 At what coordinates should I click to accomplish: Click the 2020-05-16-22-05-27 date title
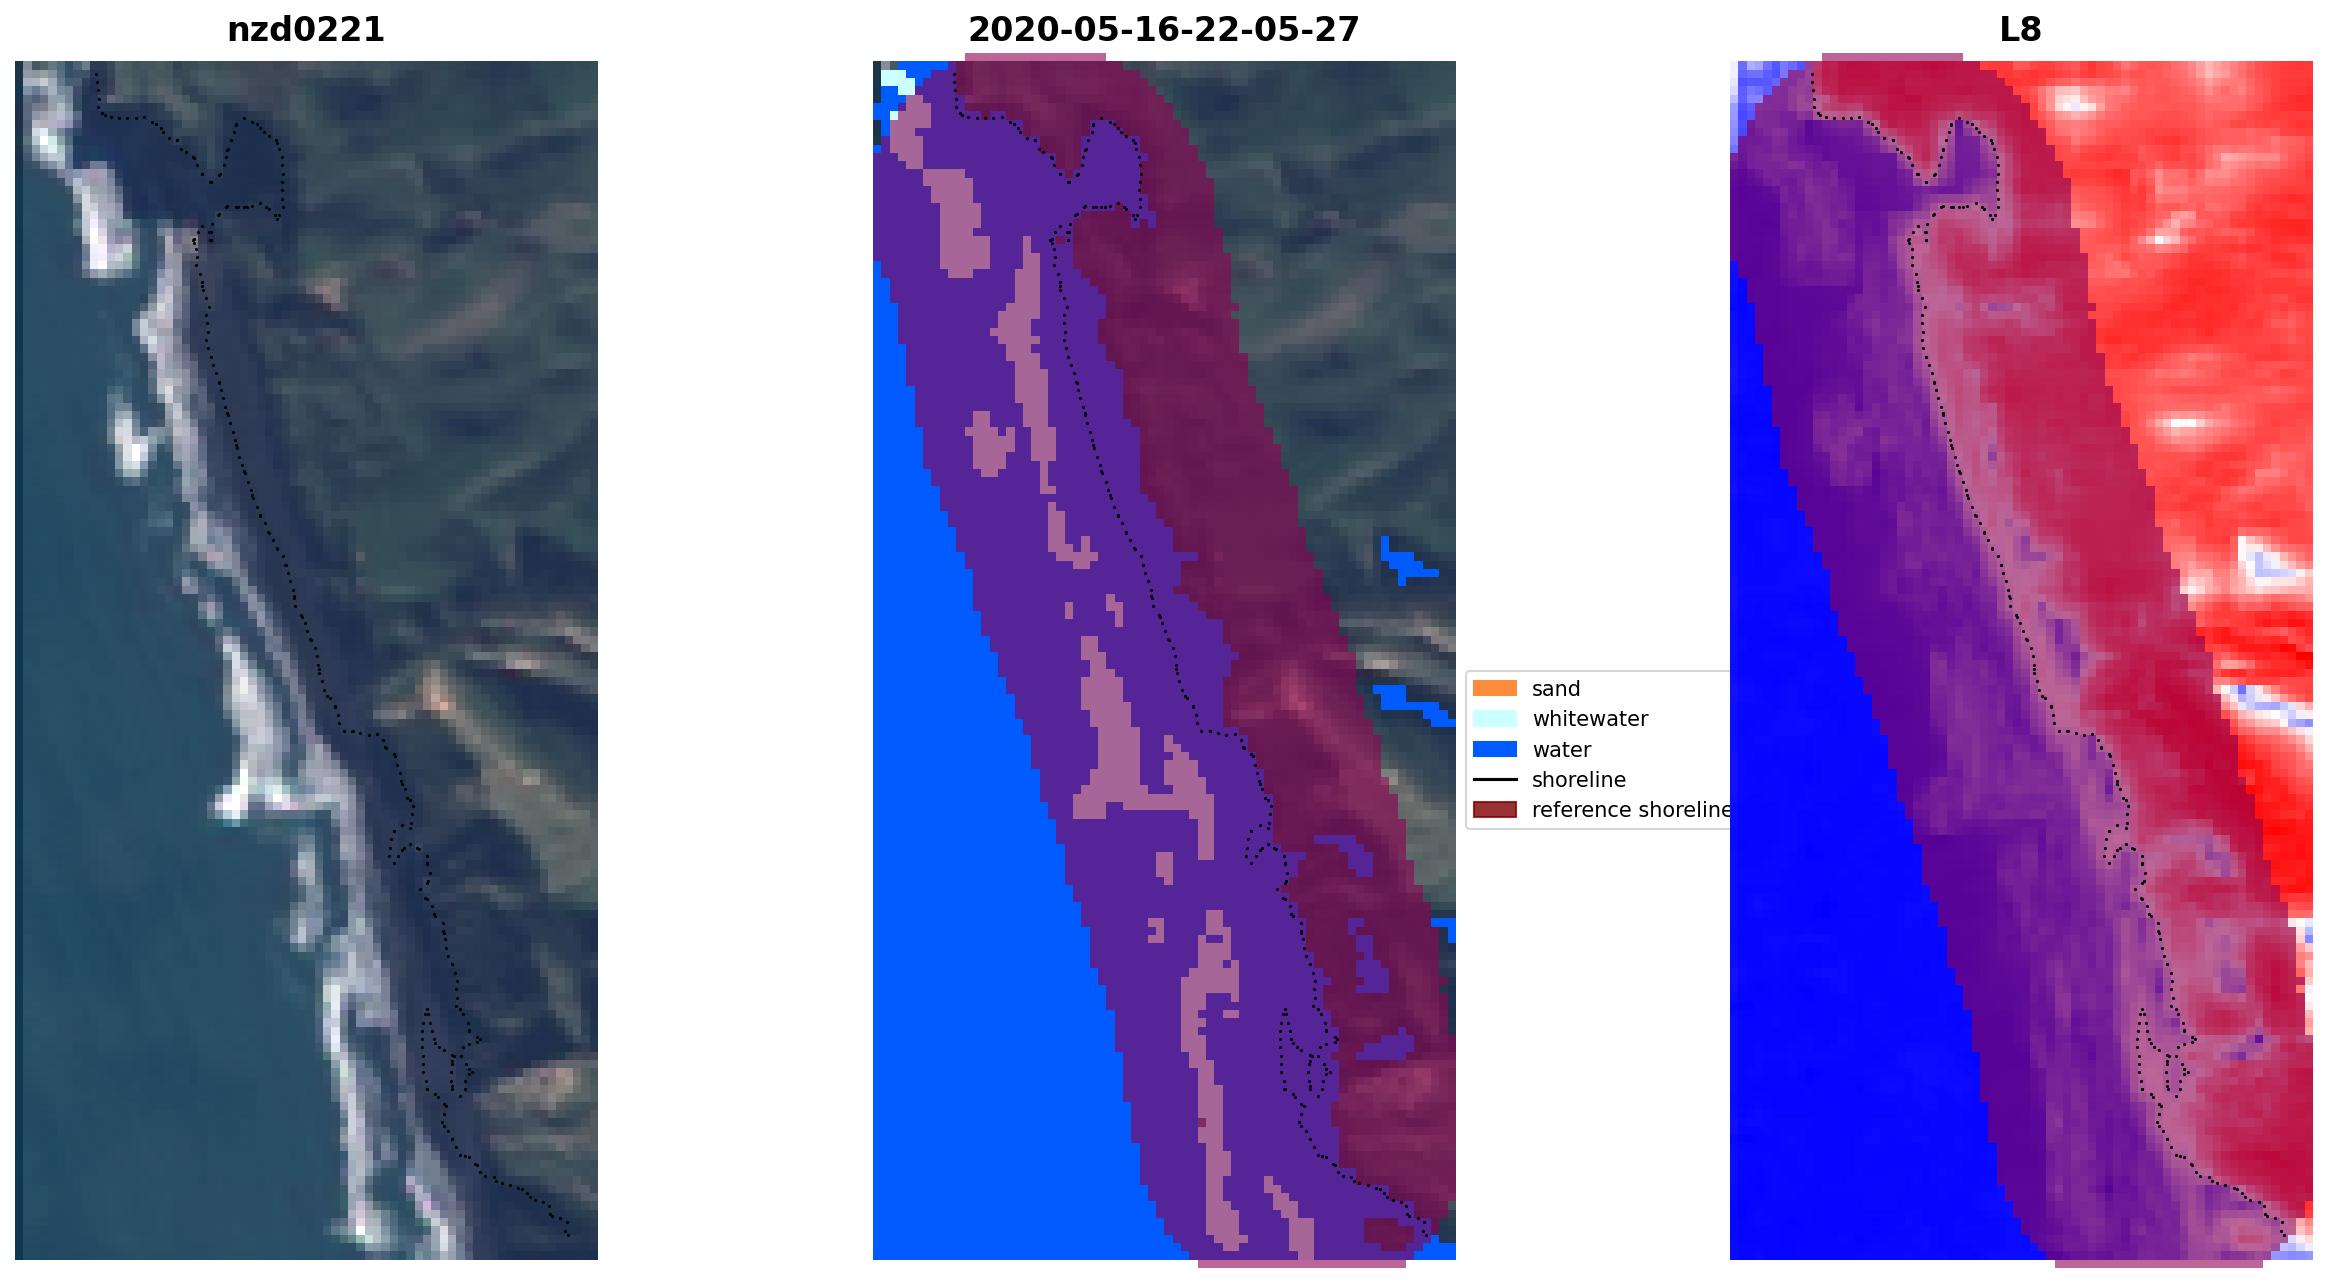click(x=1163, y=30)
